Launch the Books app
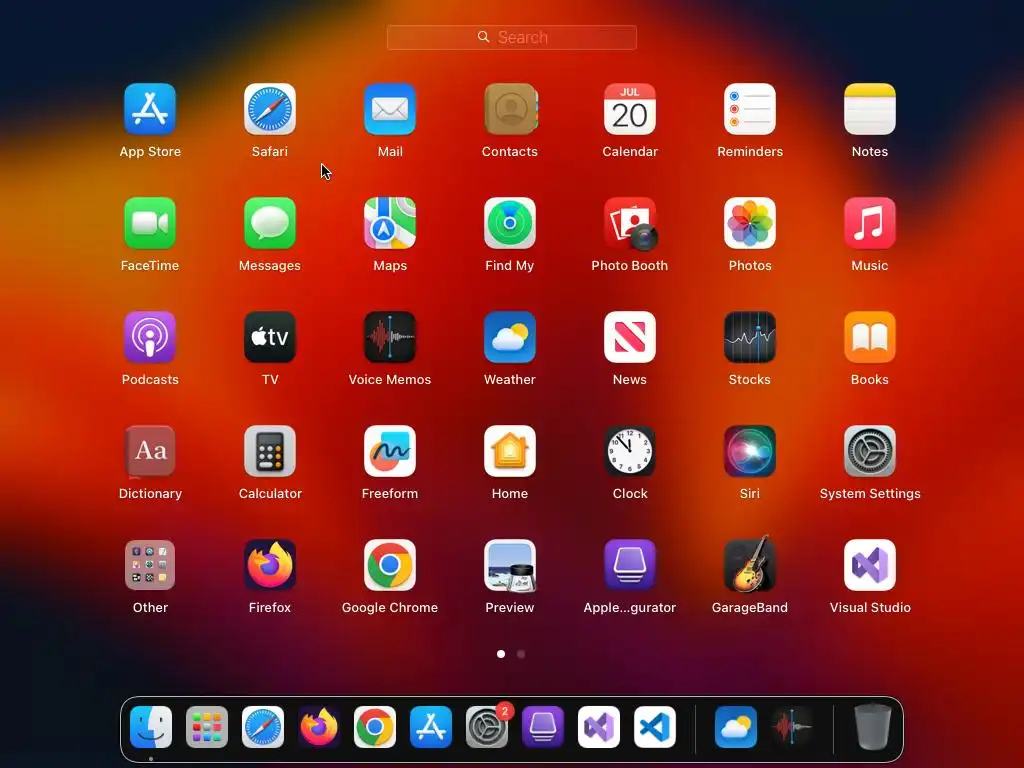The height and width of the screenshot is (768, 1024). (x=870, y=337)
